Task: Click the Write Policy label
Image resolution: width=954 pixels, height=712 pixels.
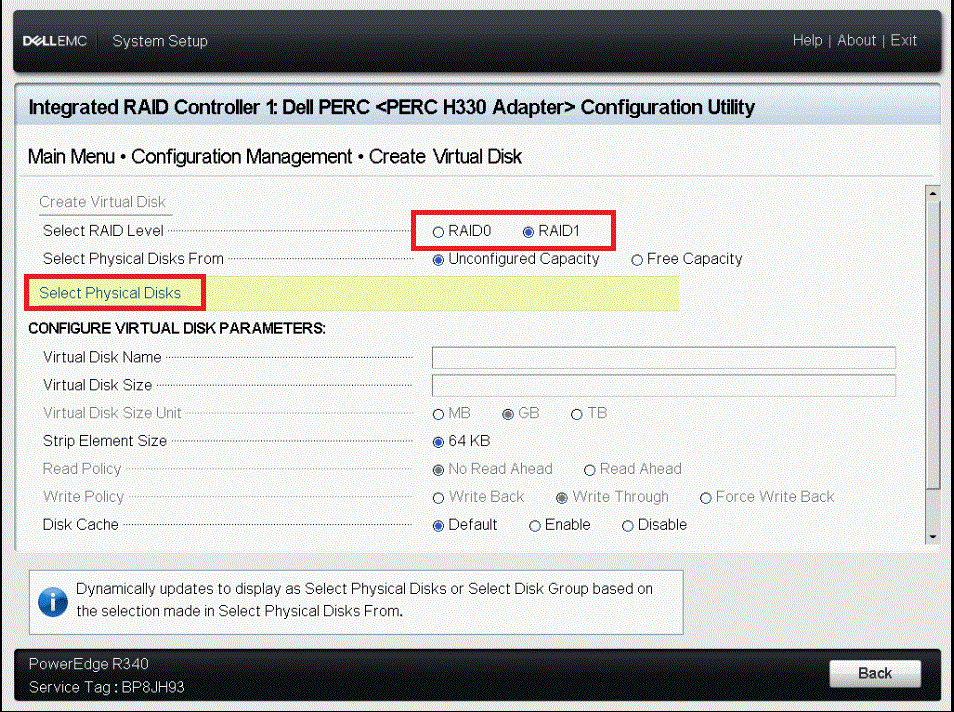Action: click(83, 497)
